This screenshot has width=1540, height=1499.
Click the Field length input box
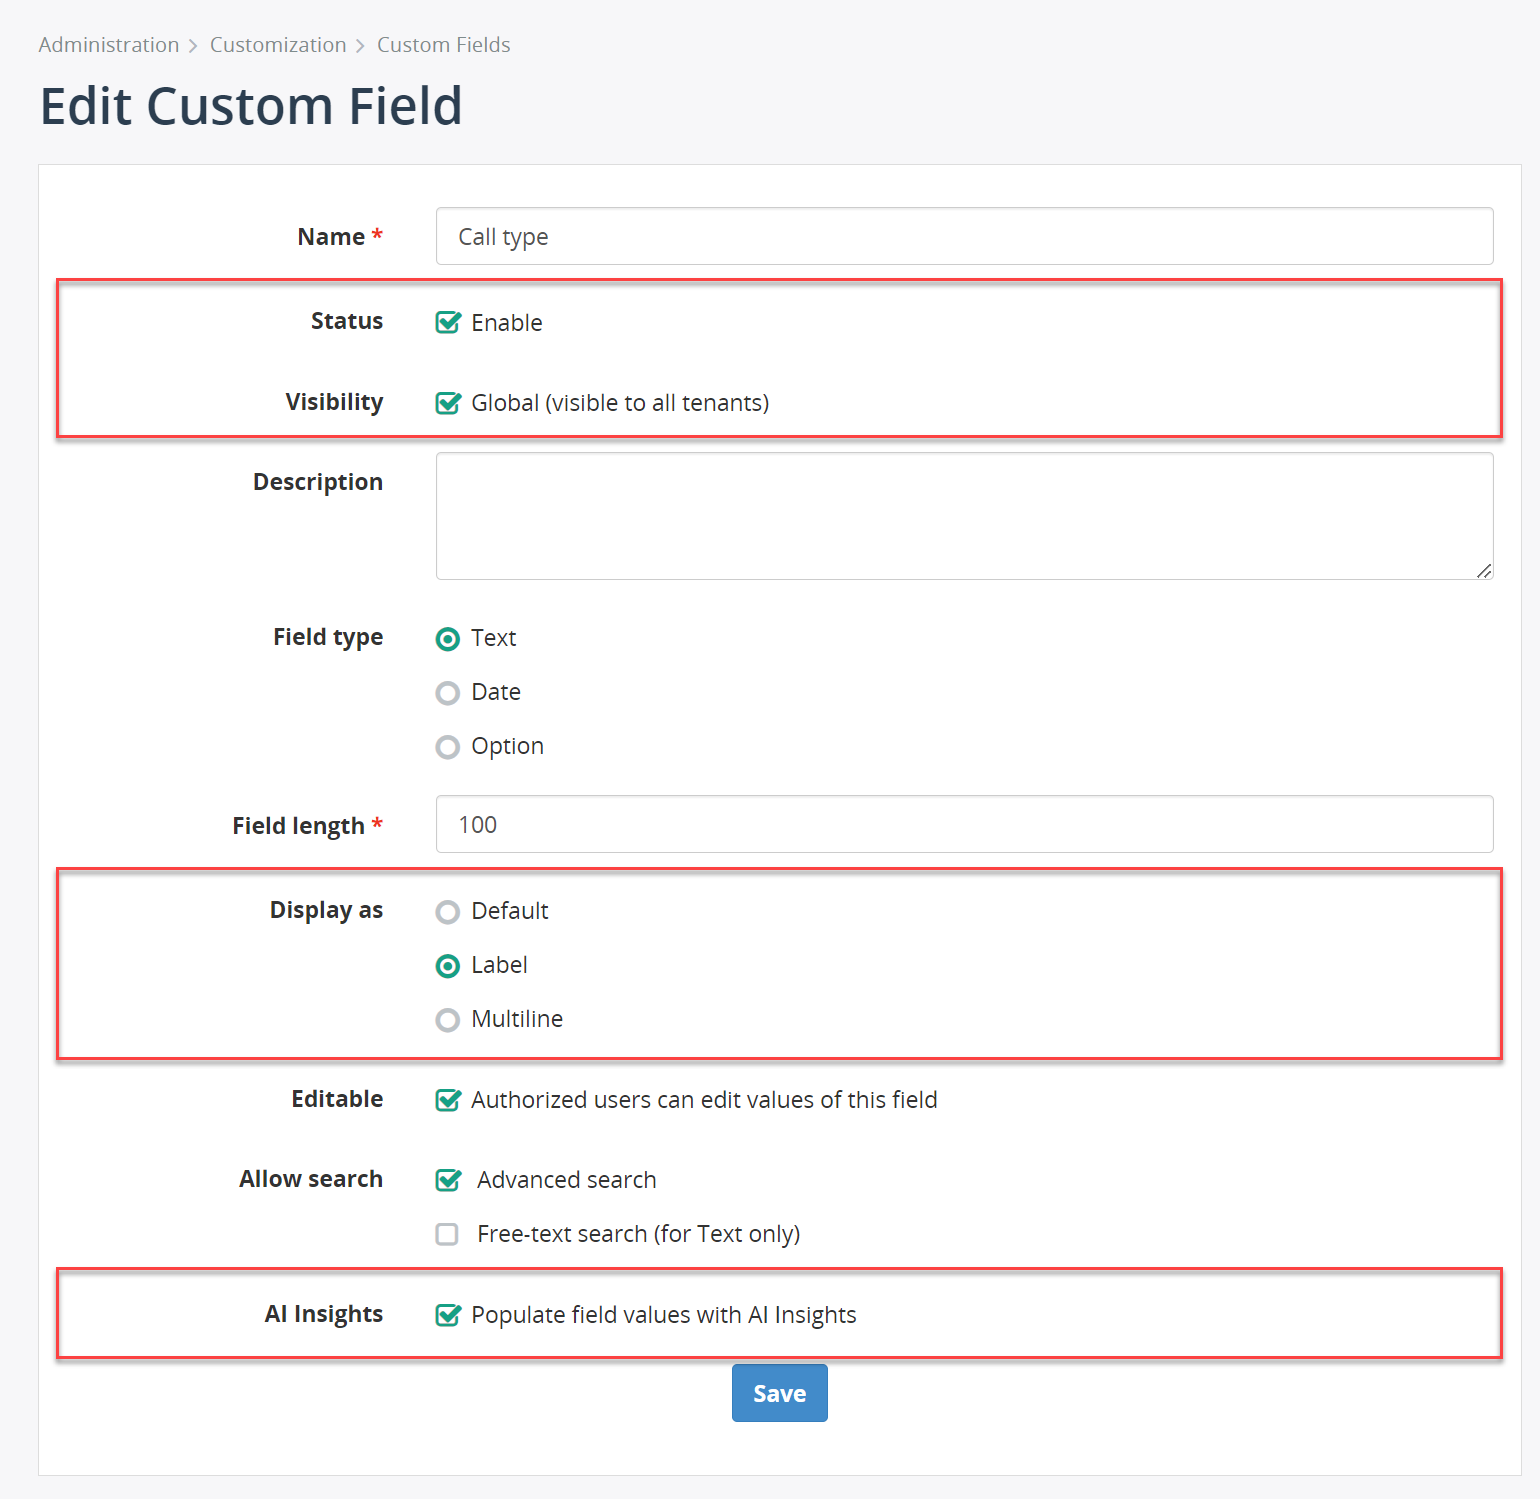[x=964, y=824]
